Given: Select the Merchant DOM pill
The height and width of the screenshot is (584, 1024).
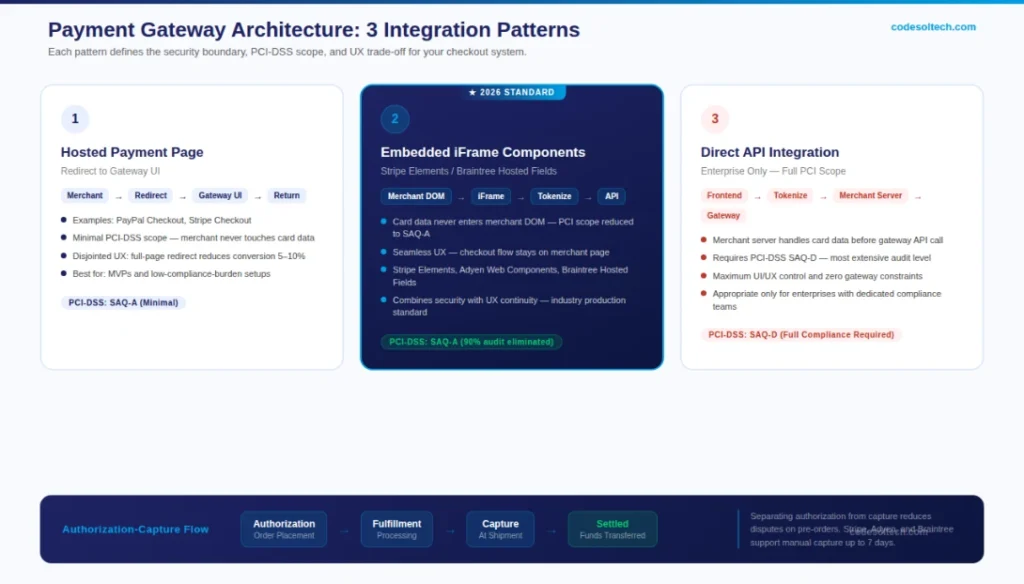Looking at the screenshot, I should [x=416, y=196].
